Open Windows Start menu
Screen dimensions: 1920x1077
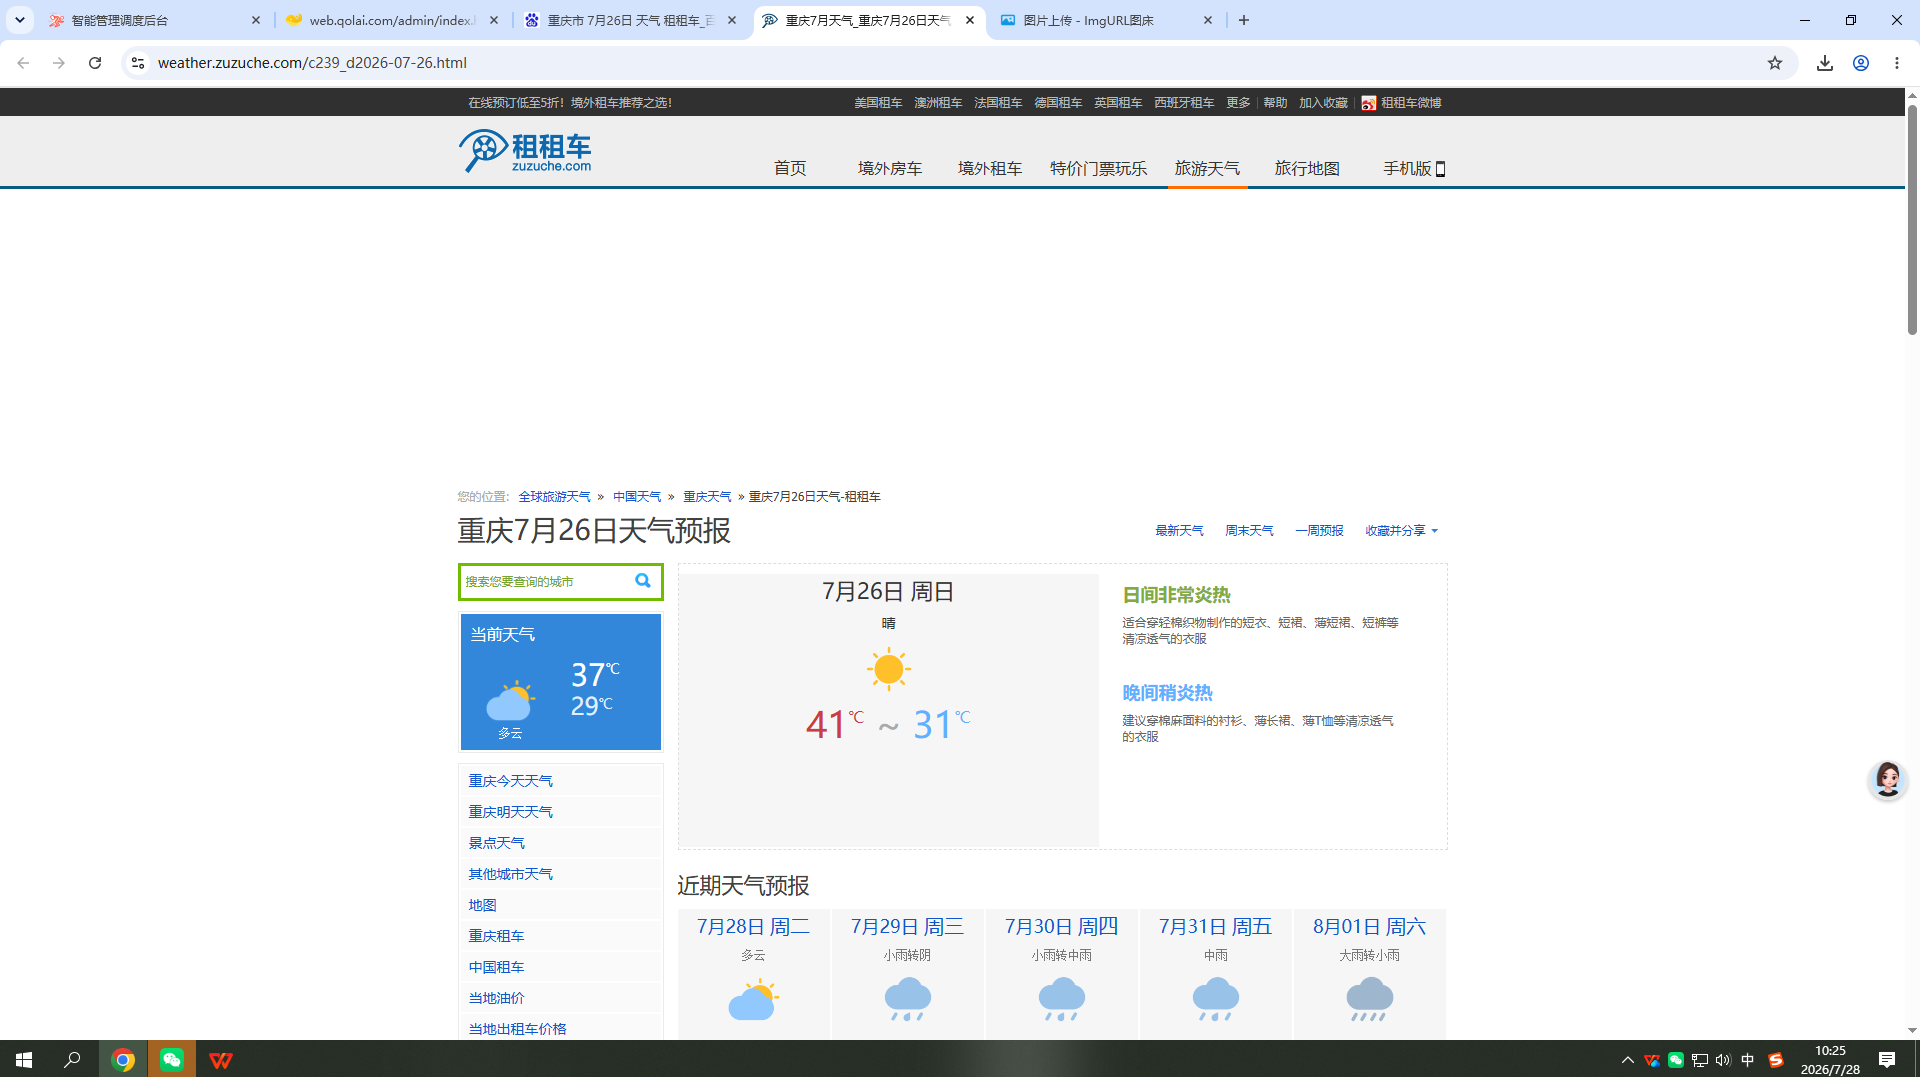pyautogui.click(x=24, y=1059)
